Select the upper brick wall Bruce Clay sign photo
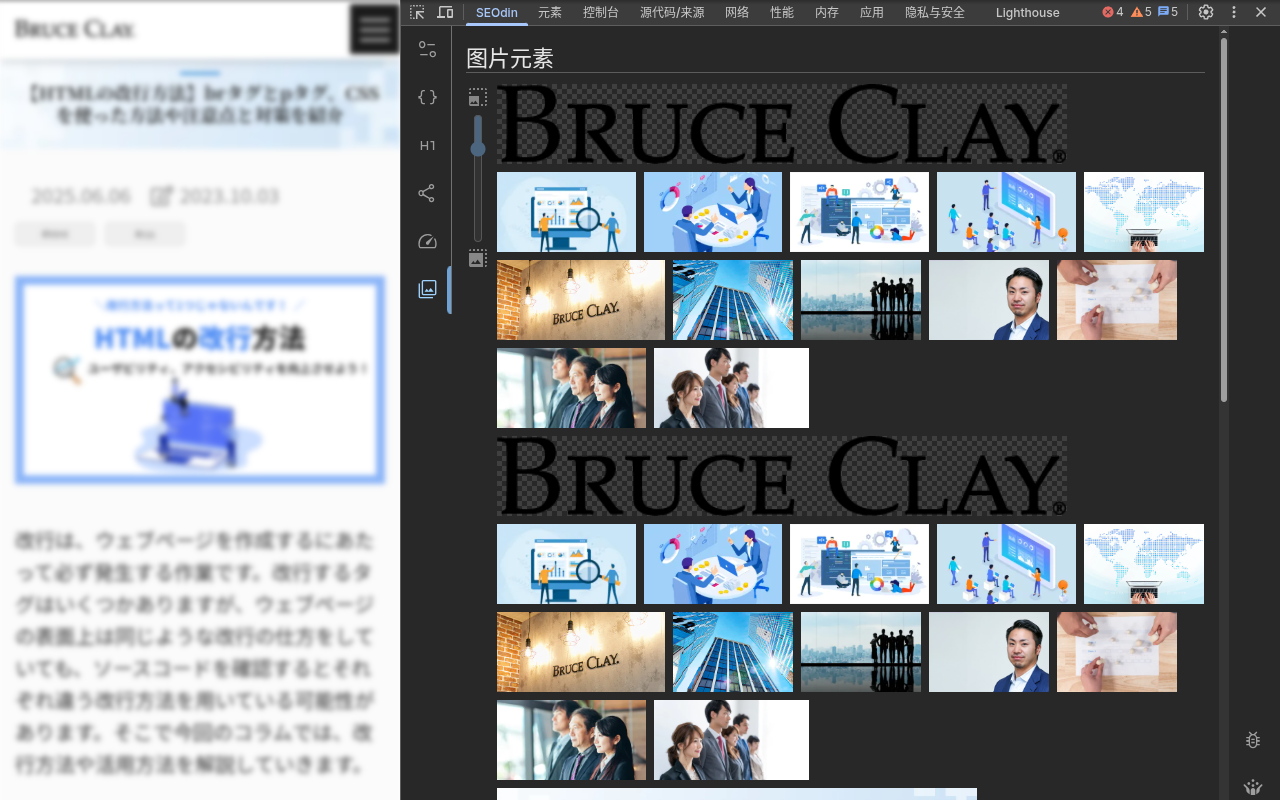The height and width of the screenshot is (800, 1280). coord(581,300)
